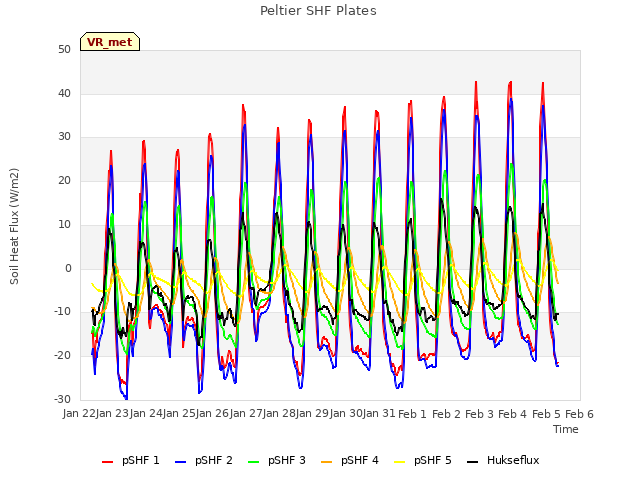Click the 10 y-axis tick label
Image resolution: width=640 pixels, height=480 pixels.
coord(64,224)
